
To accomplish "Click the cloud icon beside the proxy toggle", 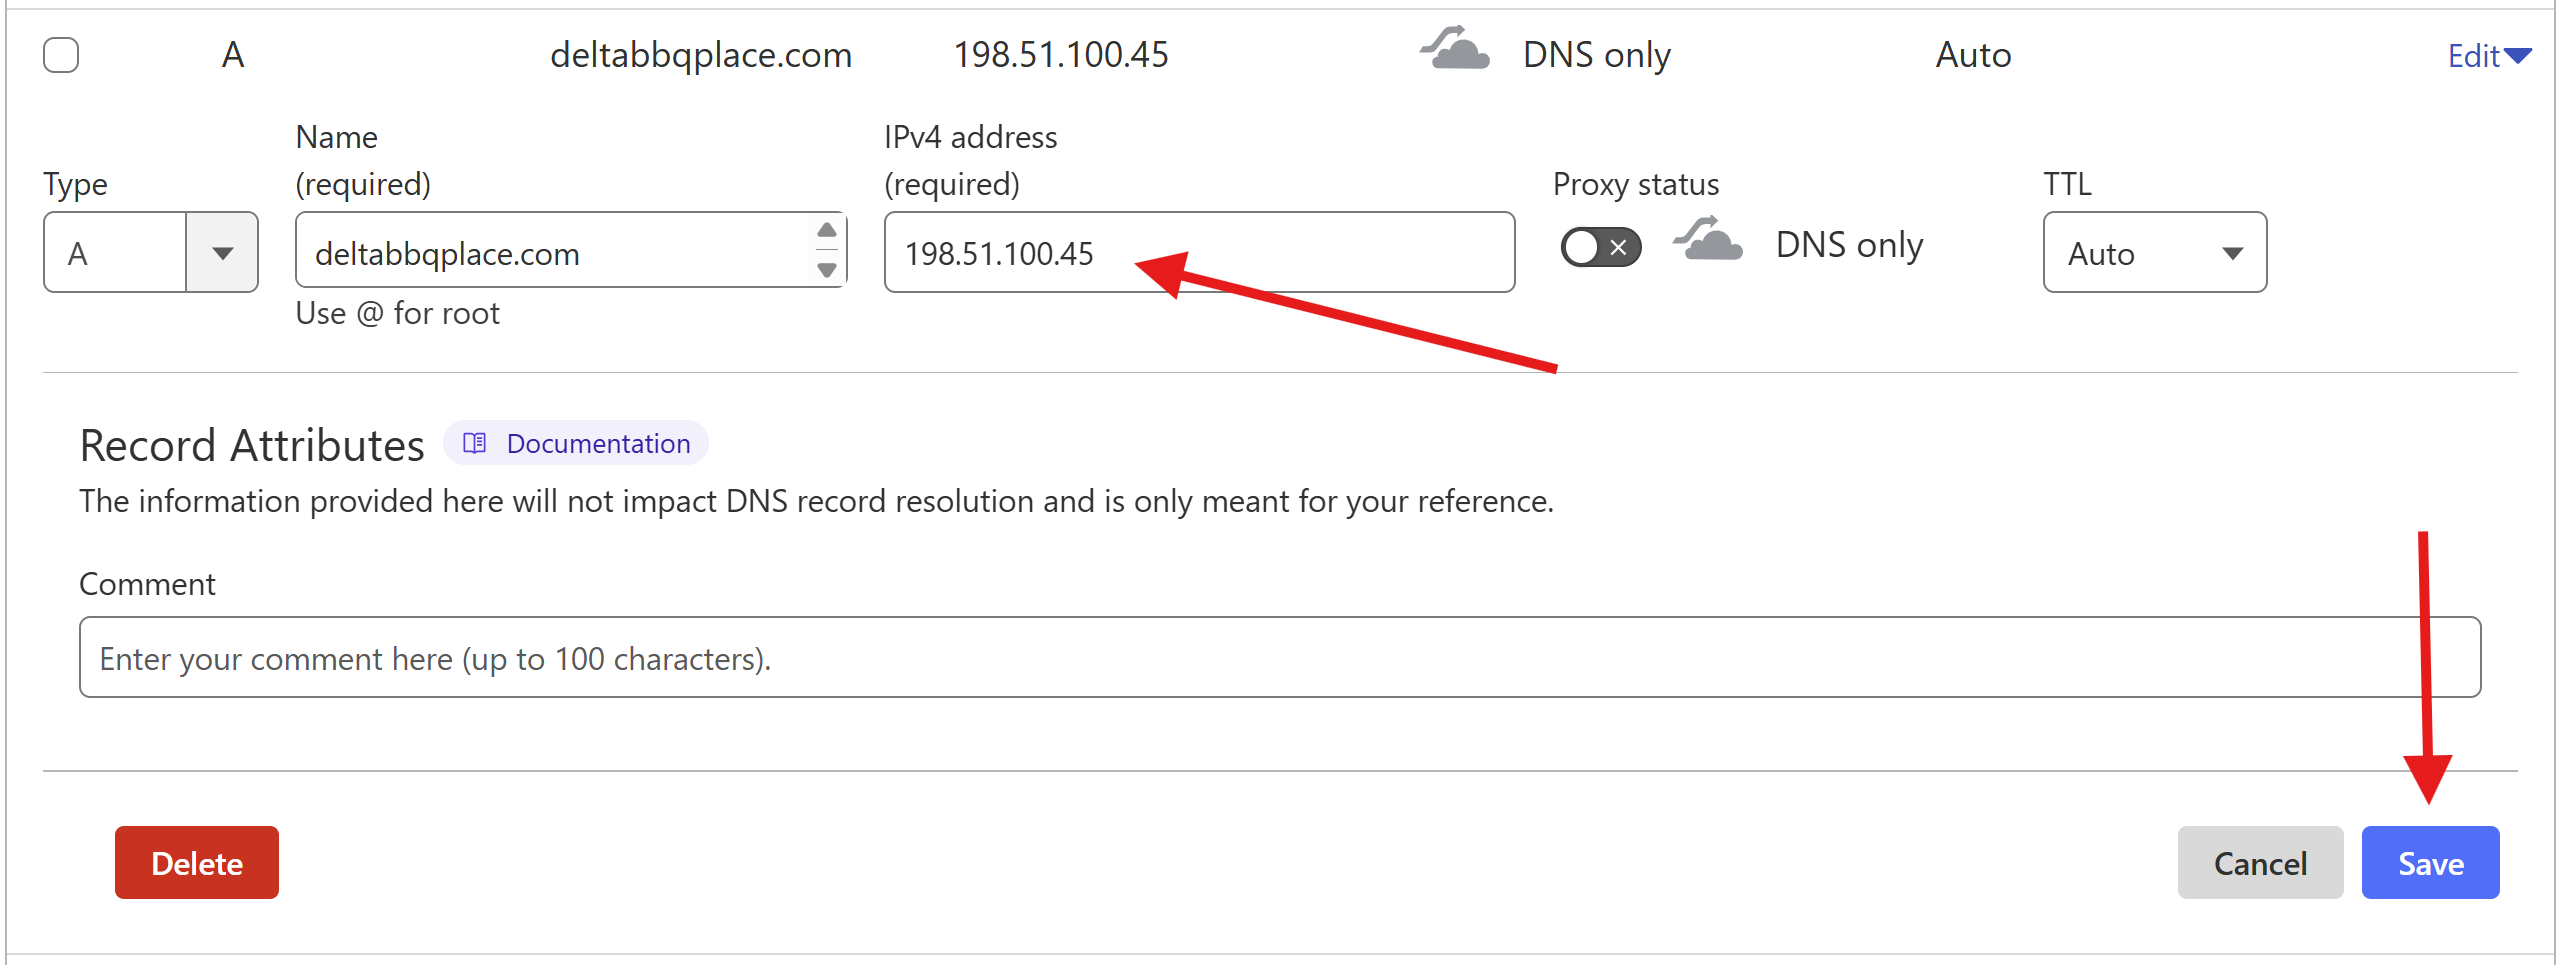I will click(x=1708, y=242).
